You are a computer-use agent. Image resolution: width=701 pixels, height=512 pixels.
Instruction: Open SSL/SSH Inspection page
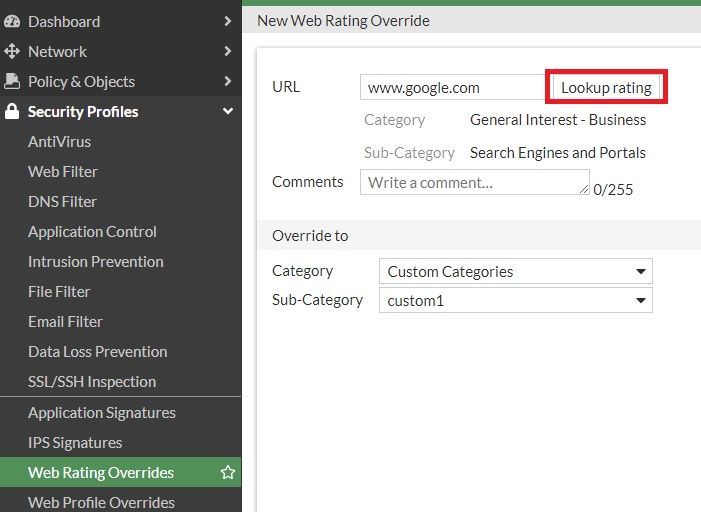(x=92, y=382)
